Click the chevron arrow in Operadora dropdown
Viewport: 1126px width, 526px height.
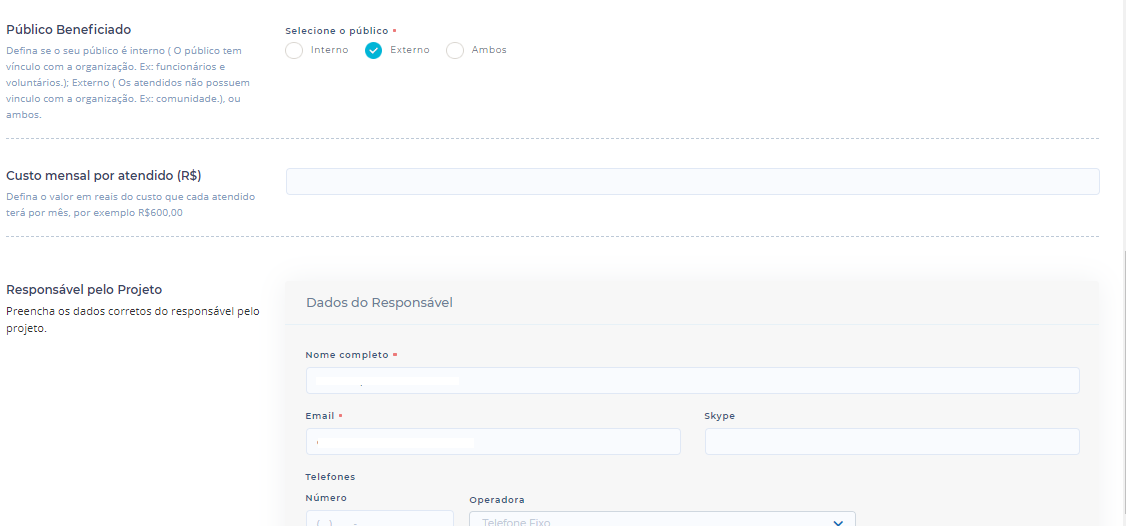(838, 521)
